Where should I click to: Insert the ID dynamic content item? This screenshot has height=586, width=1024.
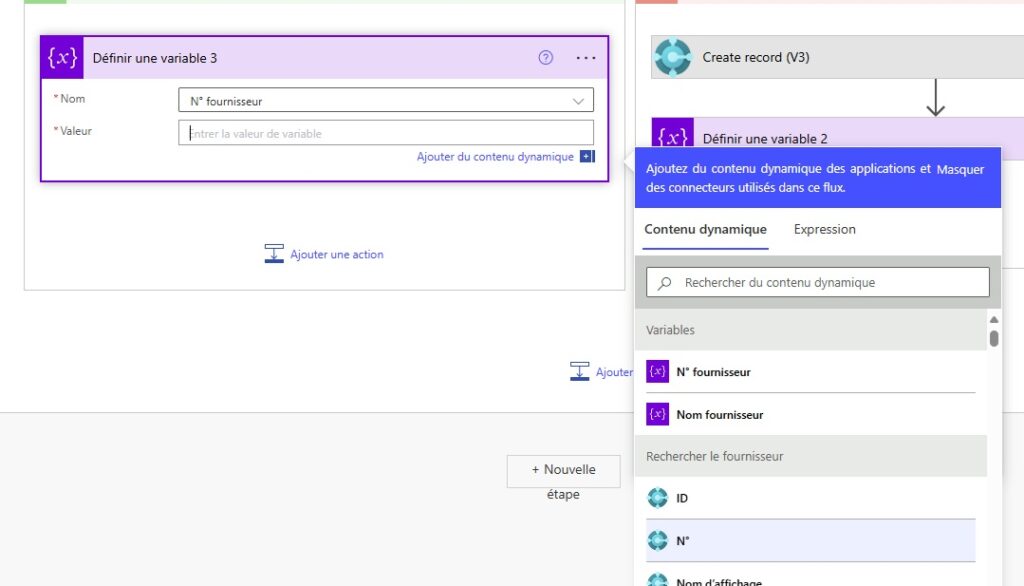click(x=681, y=498)
